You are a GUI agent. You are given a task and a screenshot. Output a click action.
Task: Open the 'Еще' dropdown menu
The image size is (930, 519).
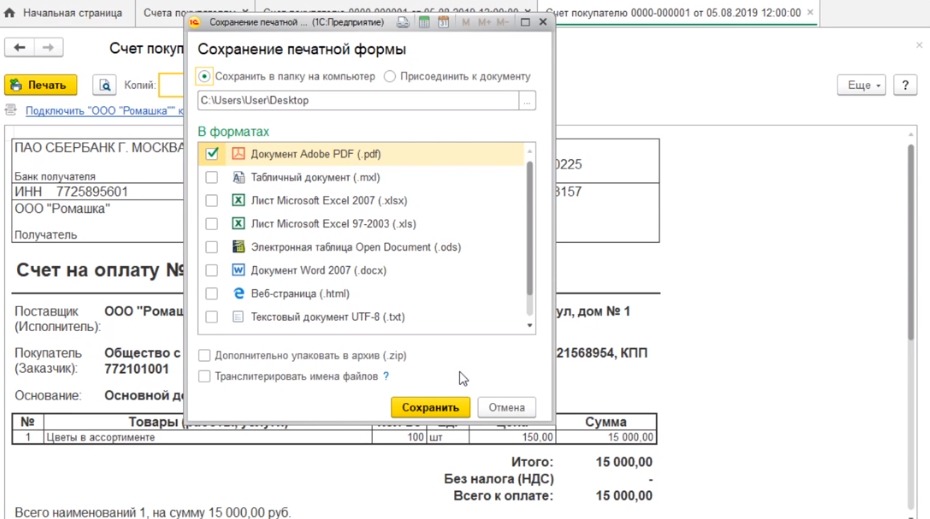click(864, 86)
